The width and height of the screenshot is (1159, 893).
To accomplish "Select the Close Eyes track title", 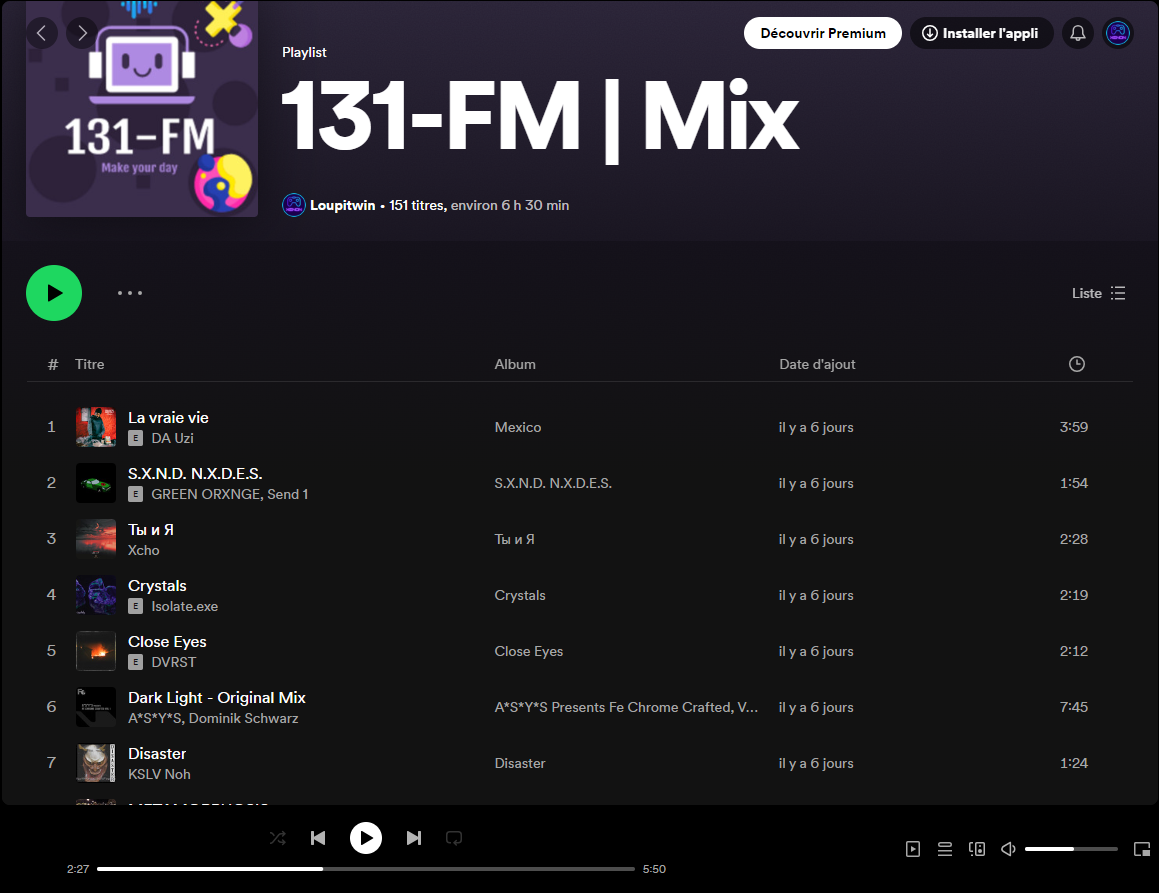I will point(167,642).
